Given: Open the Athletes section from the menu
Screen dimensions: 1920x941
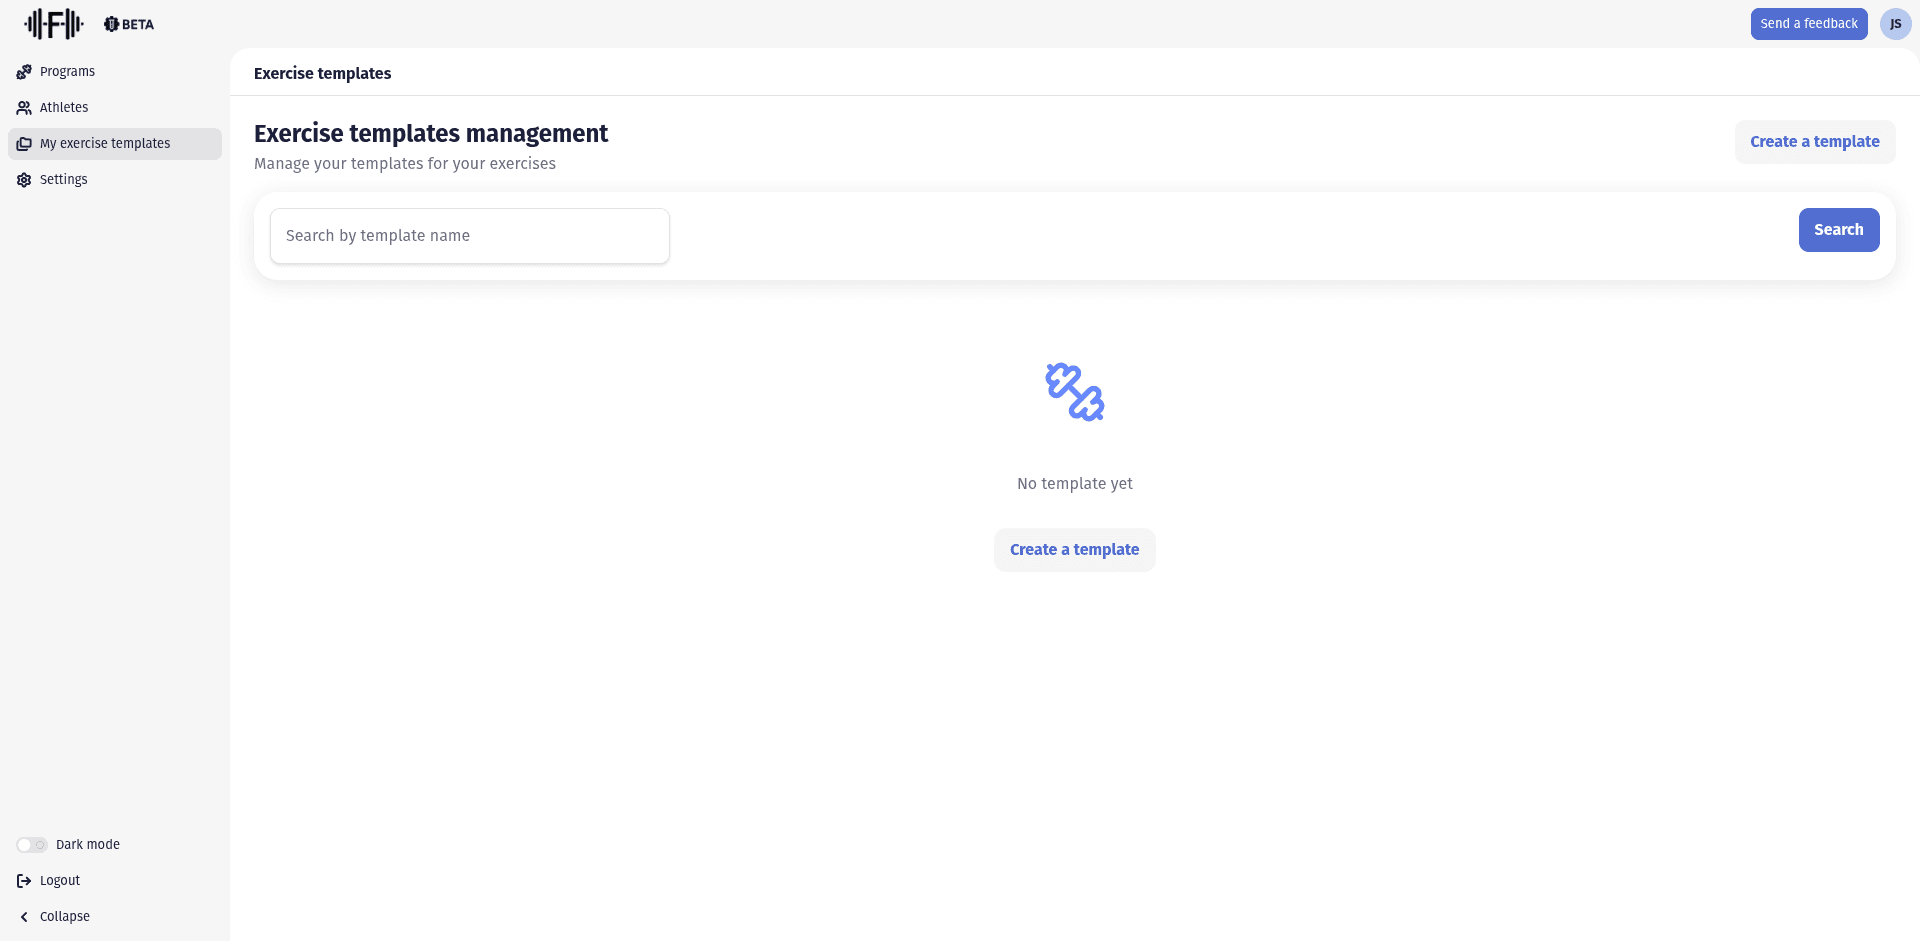Looking at the screenshot, I should point(64,107).
